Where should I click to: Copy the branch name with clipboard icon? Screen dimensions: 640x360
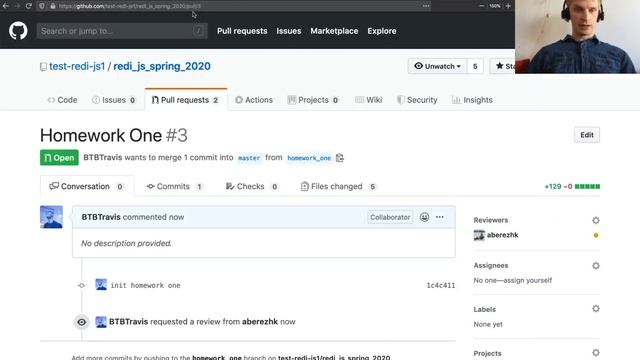[340, 158]
